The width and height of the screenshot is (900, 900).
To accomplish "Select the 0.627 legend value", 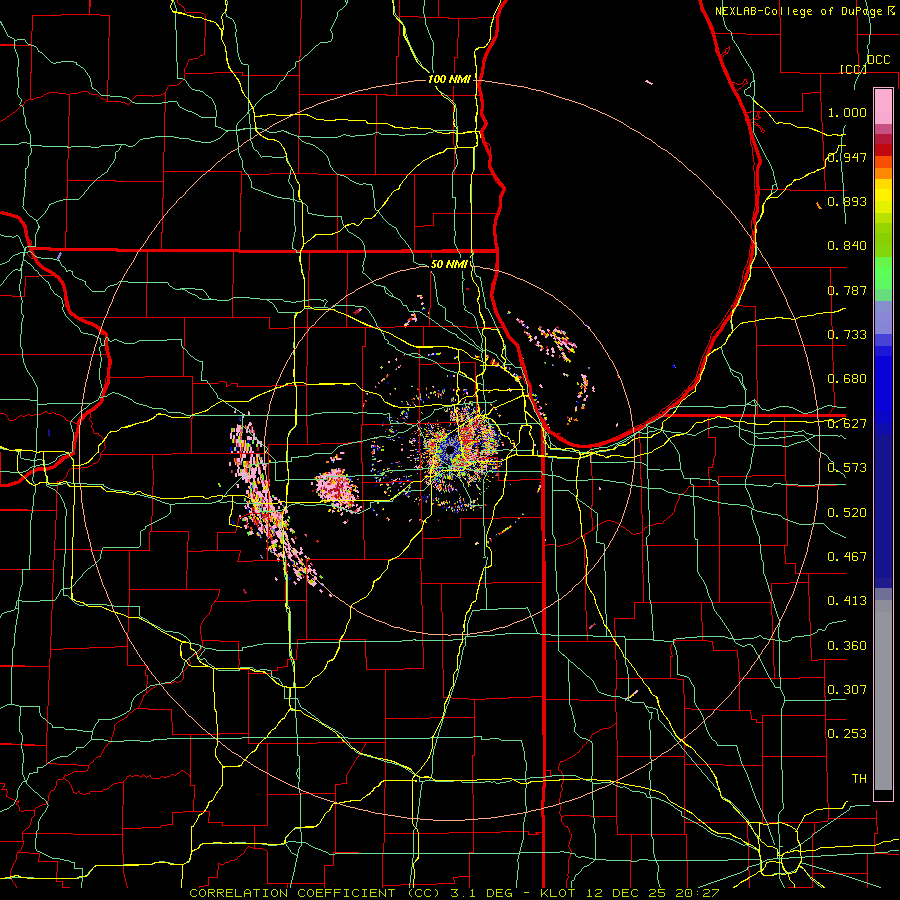I will tap(847, 424).
